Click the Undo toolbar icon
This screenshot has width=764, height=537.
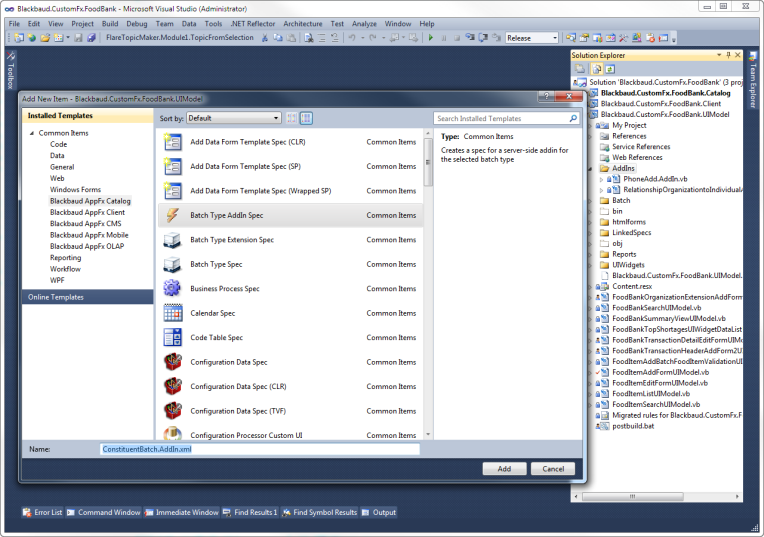pyautogui.click(x=352, y=38)
